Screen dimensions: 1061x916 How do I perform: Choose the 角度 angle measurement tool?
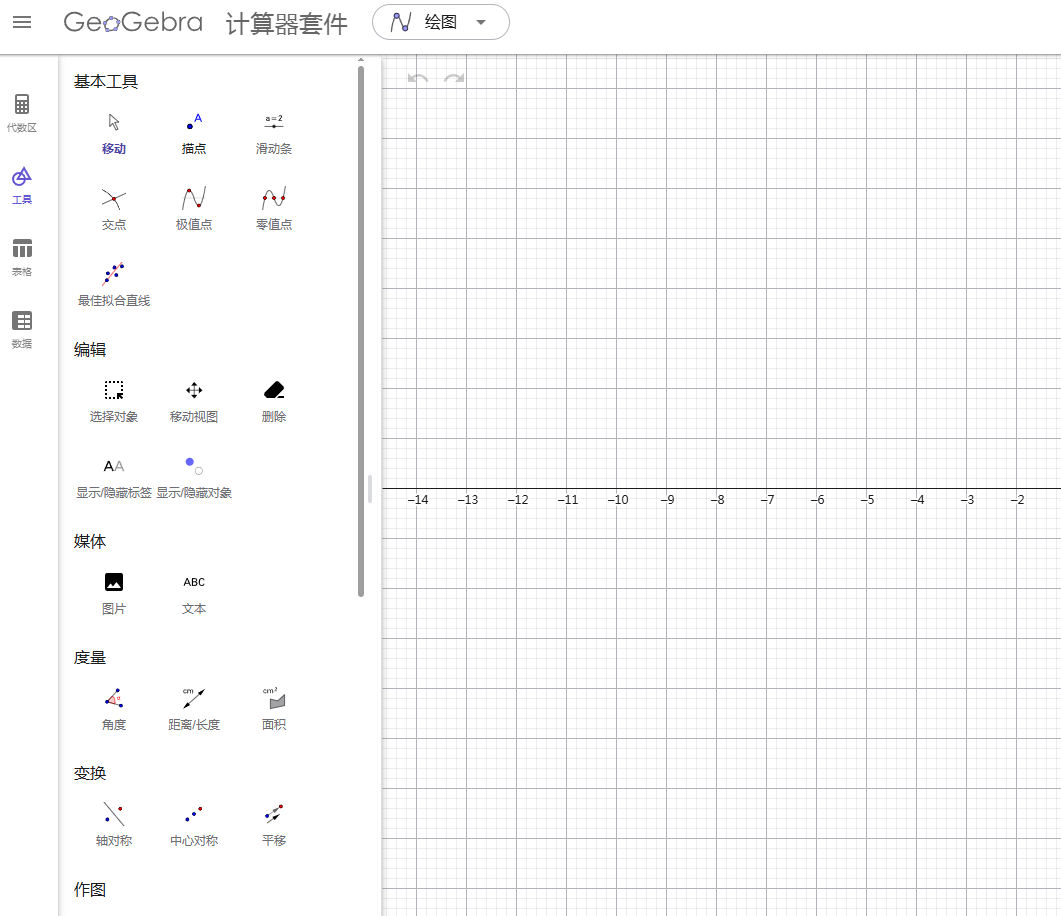click(x=114, y=708)
